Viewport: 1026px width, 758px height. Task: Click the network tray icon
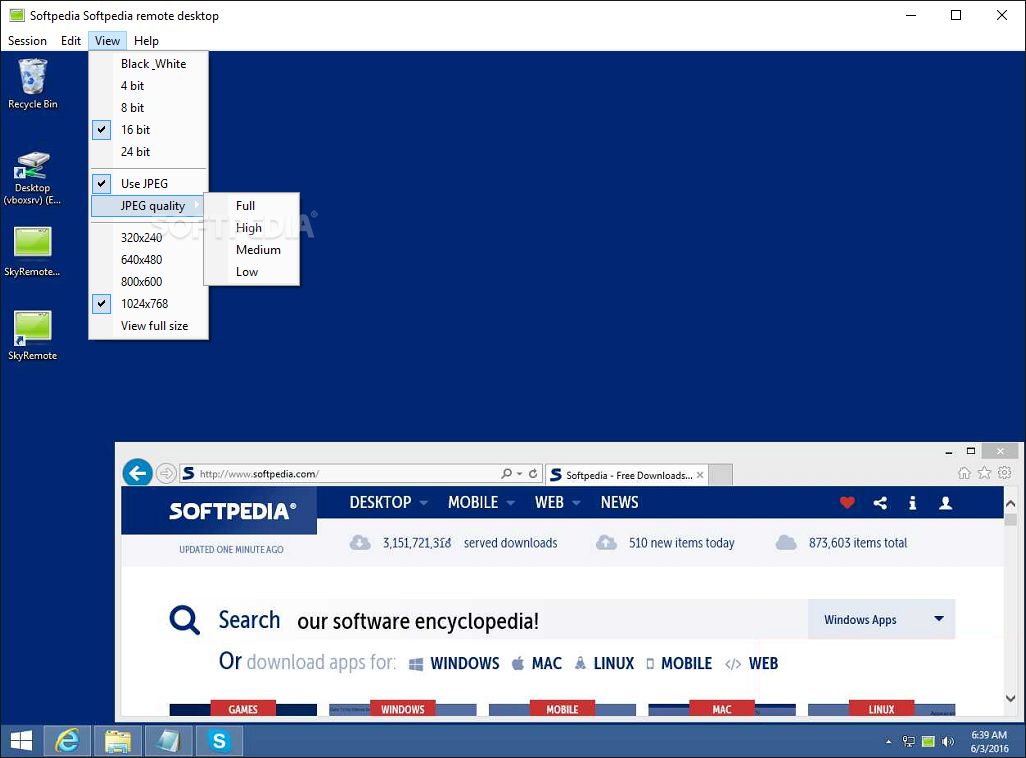tap(908, 742)
